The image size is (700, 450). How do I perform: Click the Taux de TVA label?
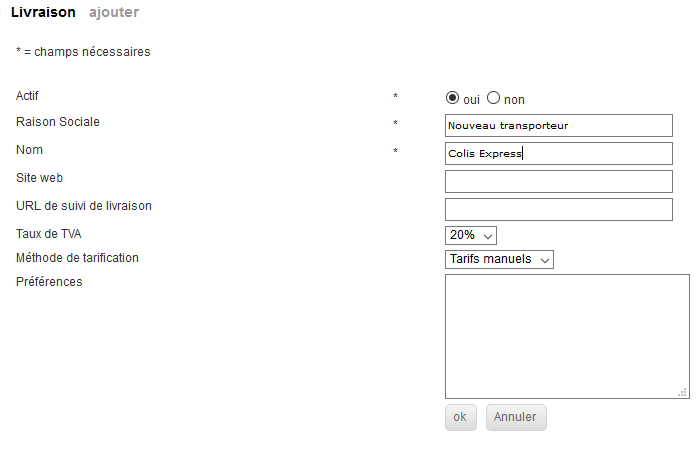coord(49,233)
